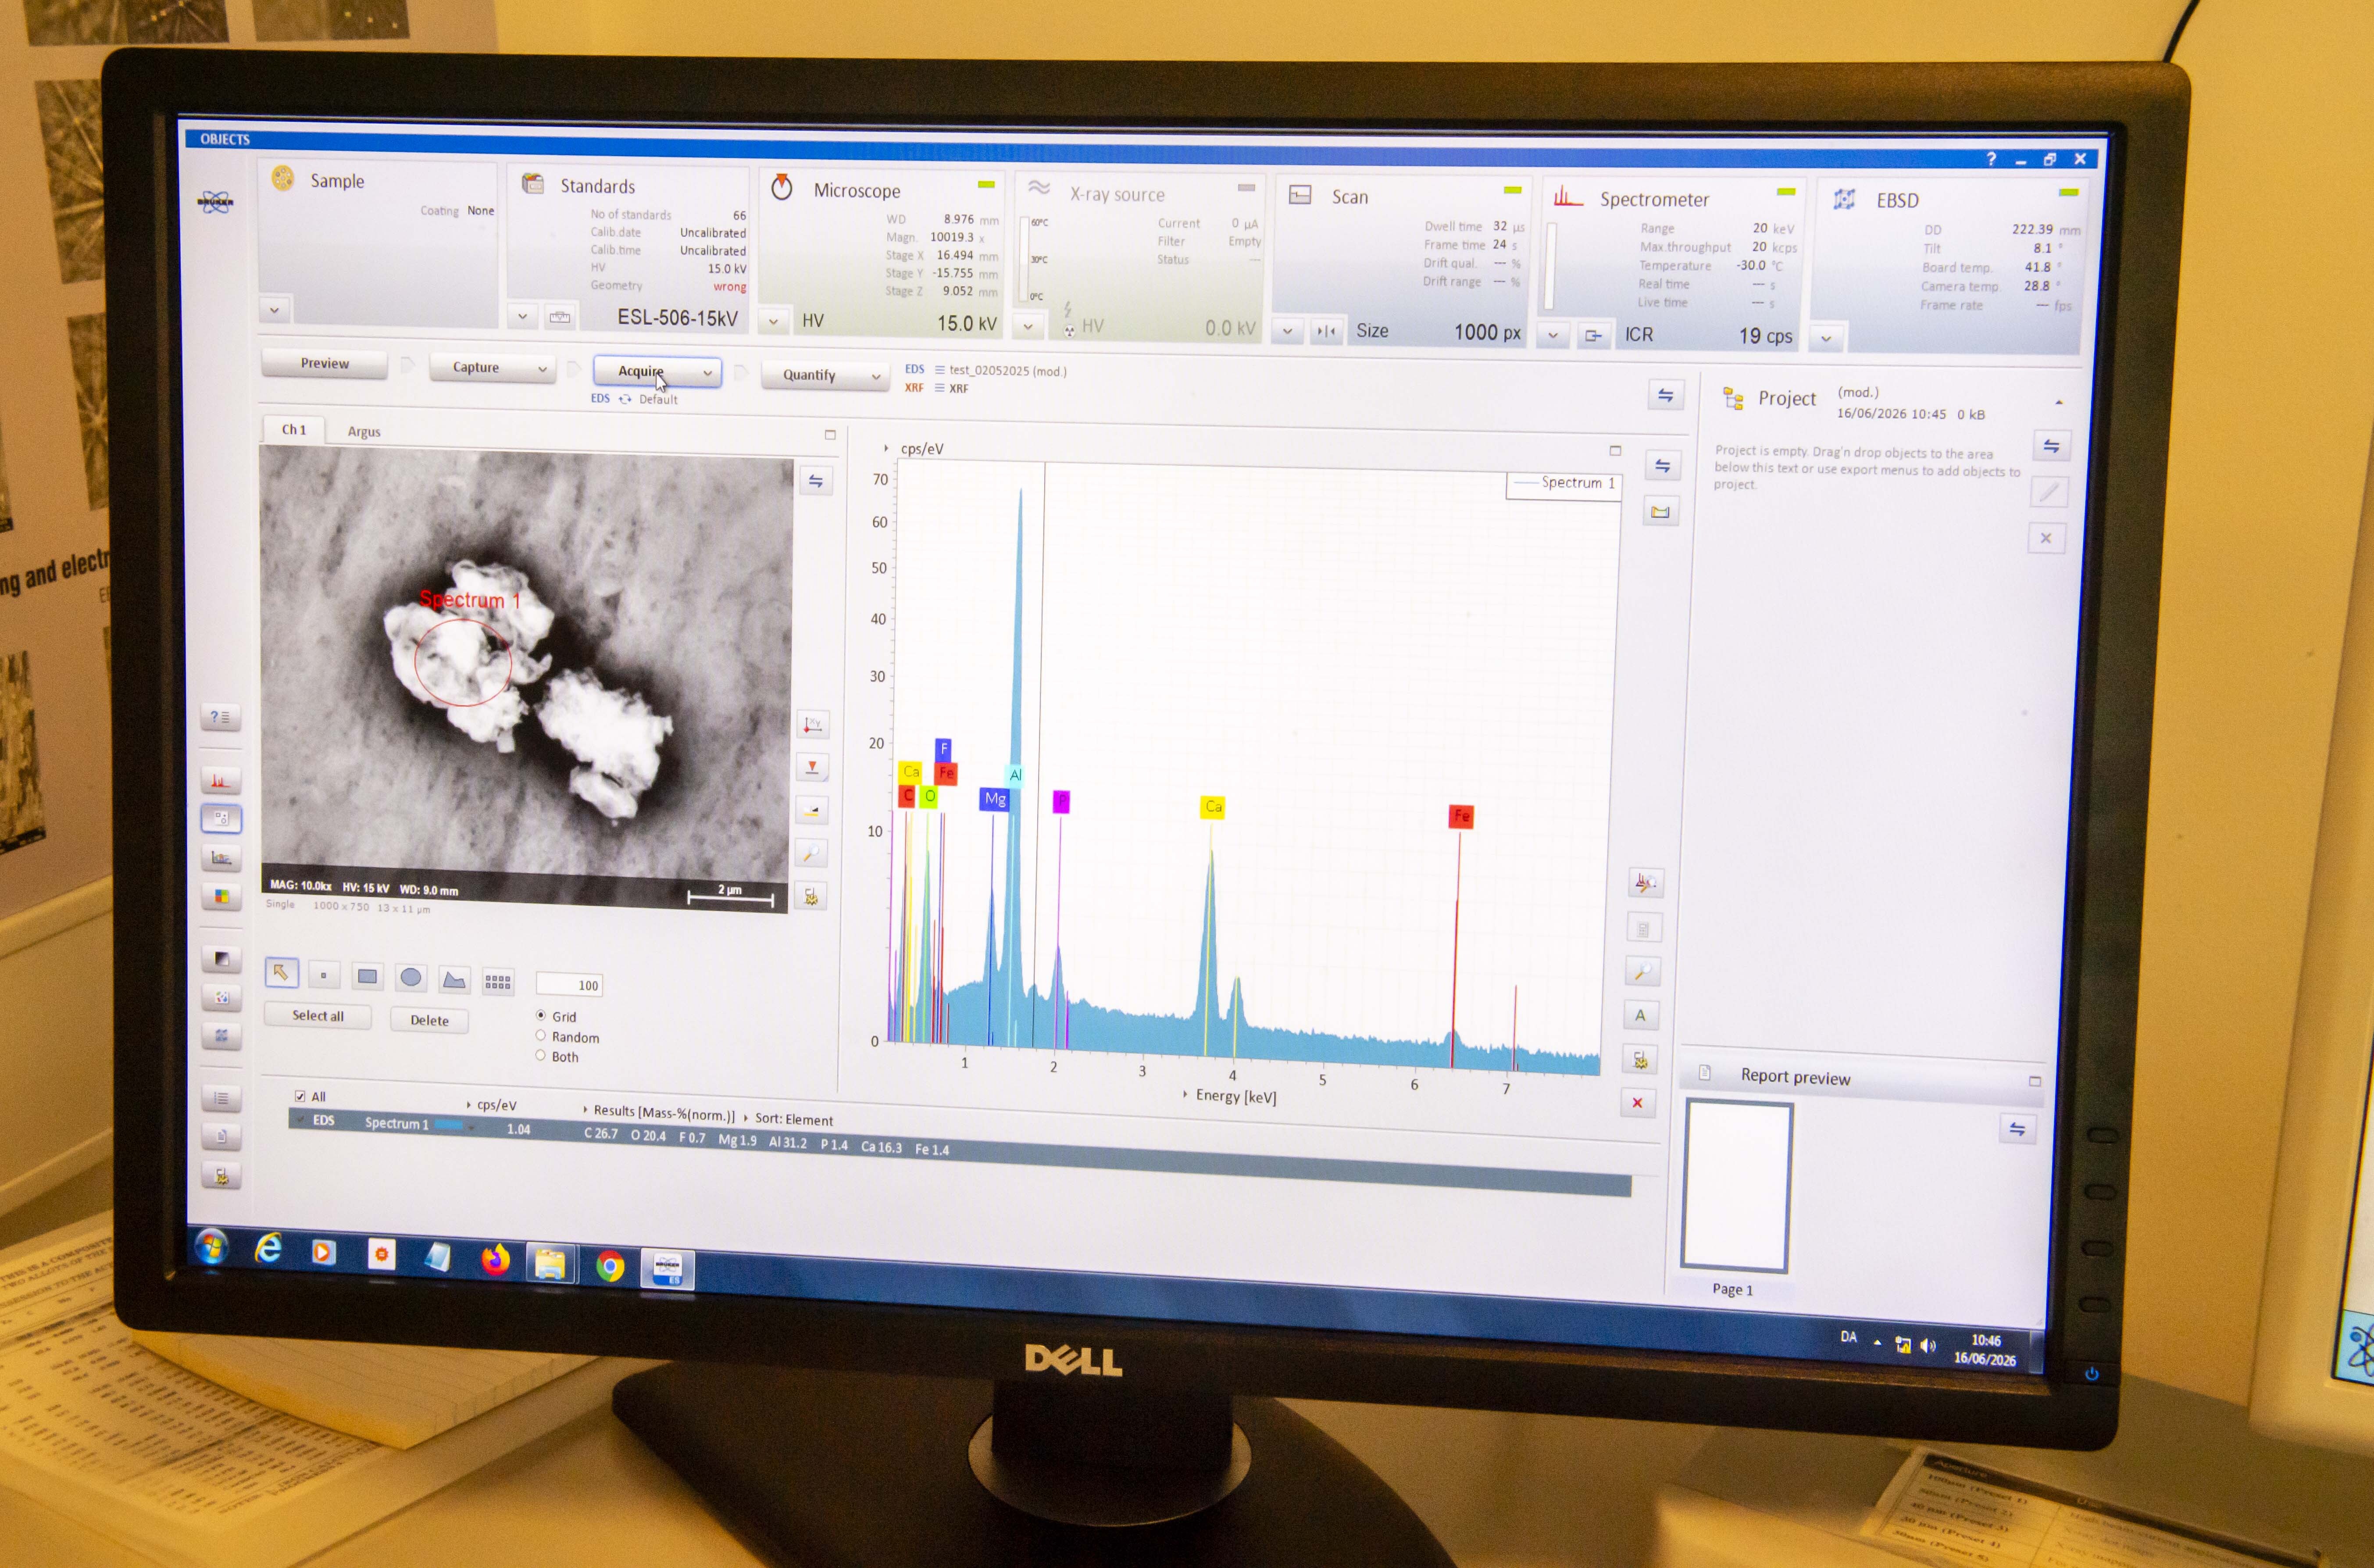Toggle the Spectrum 1 row checkmark
Image resolution: width=2374 pixels, height=1568 pixels.
pos(301,1119)
